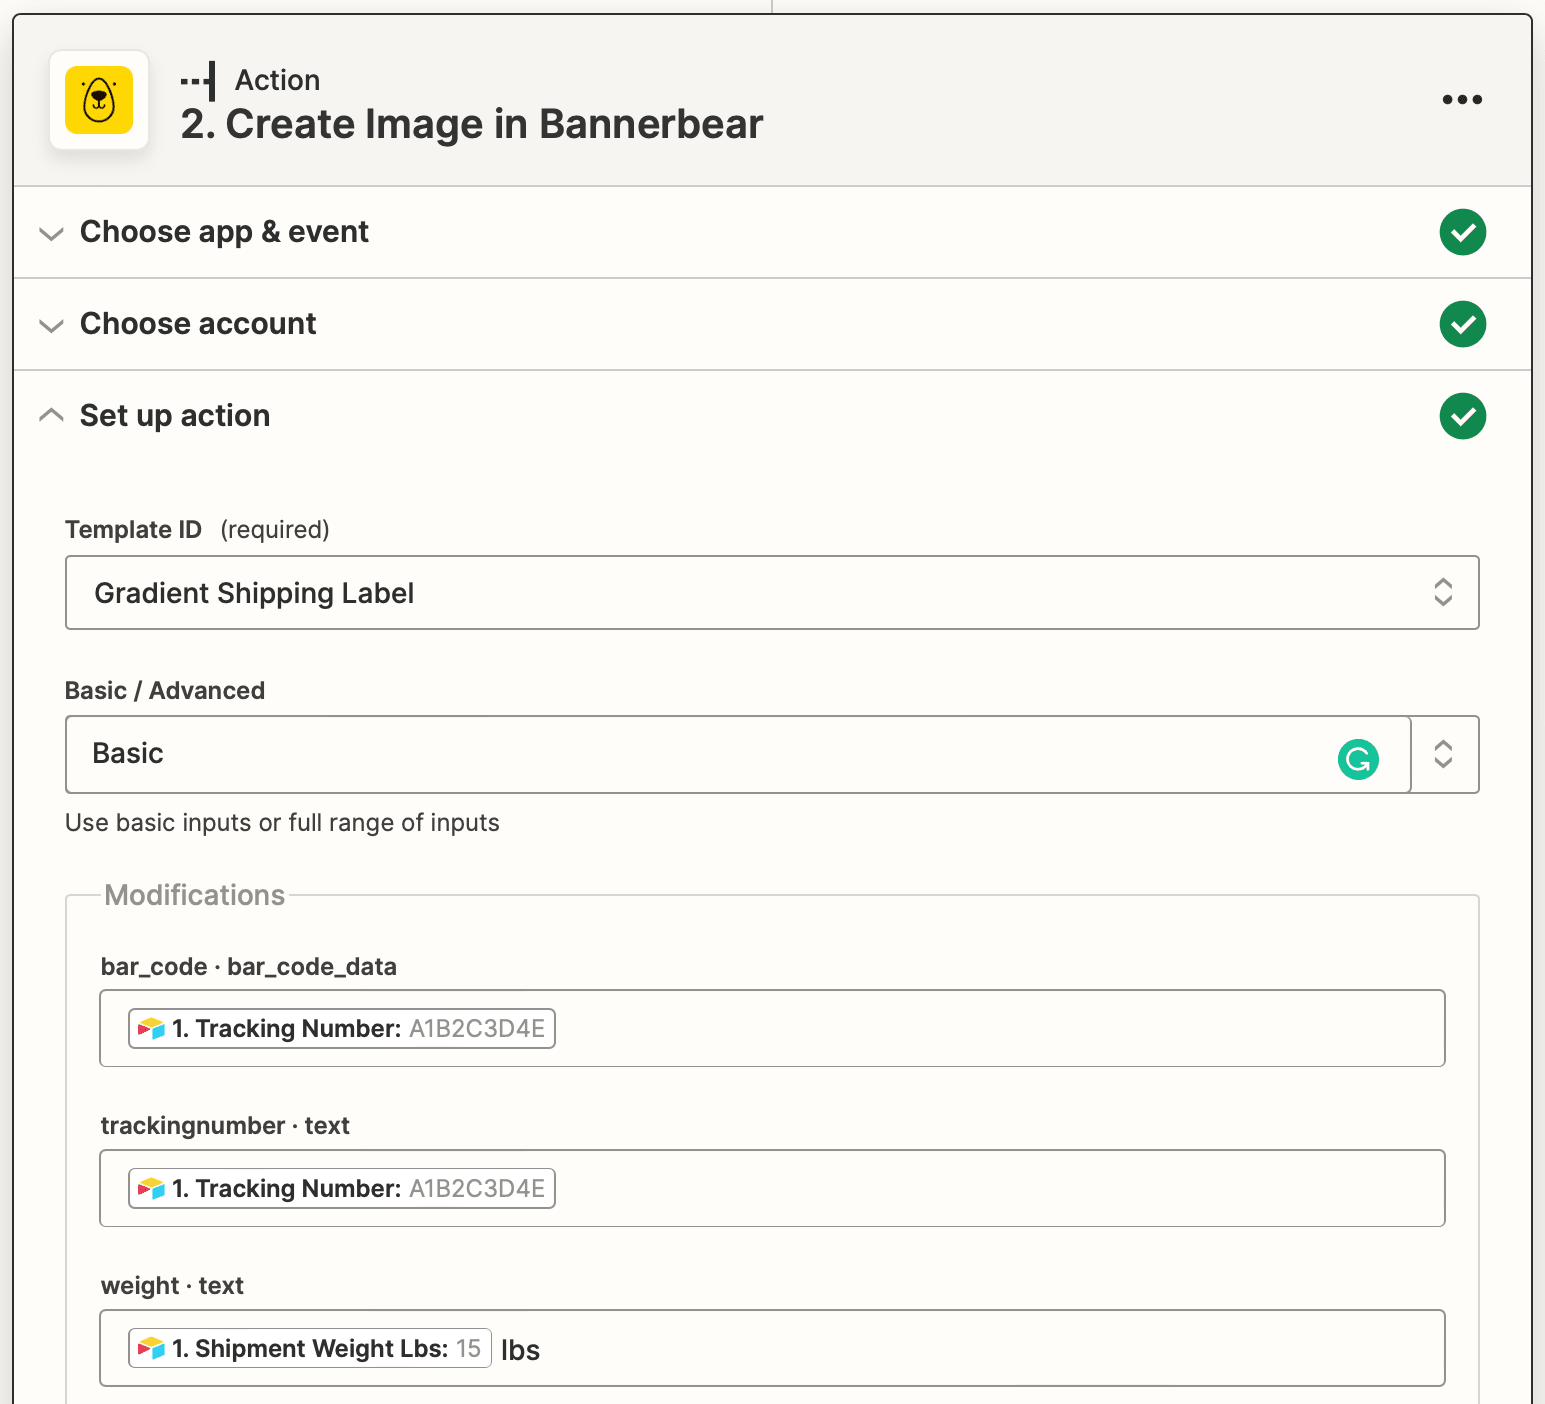Click the green checkmark on Choose app & event

(1462, 232)
